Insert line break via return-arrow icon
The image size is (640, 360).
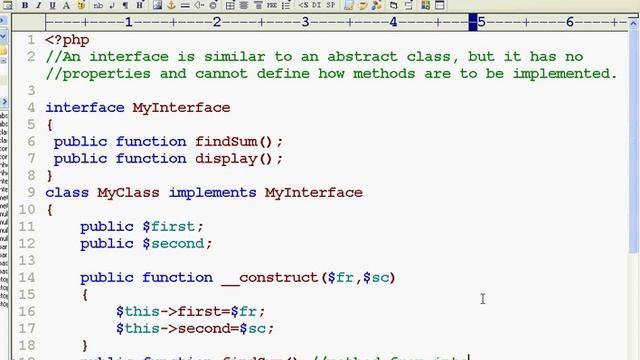click(112, 5)
